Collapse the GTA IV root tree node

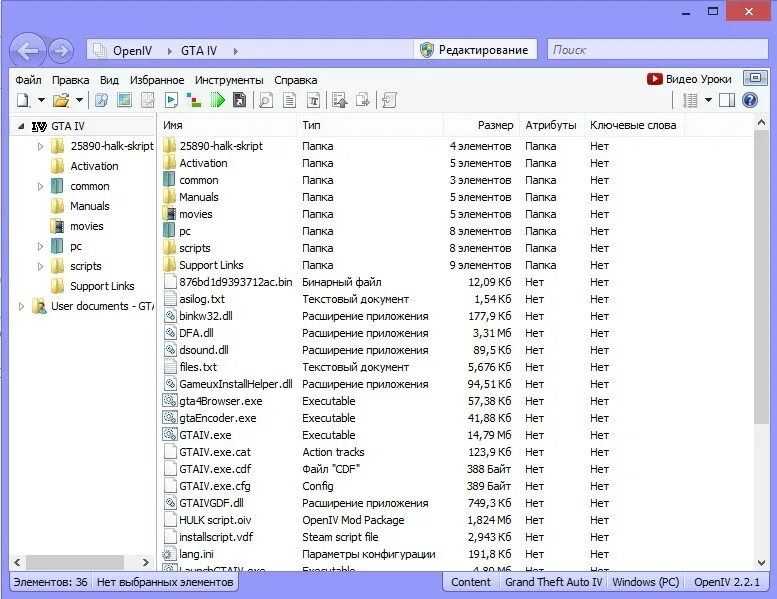[x=21, y=126]
